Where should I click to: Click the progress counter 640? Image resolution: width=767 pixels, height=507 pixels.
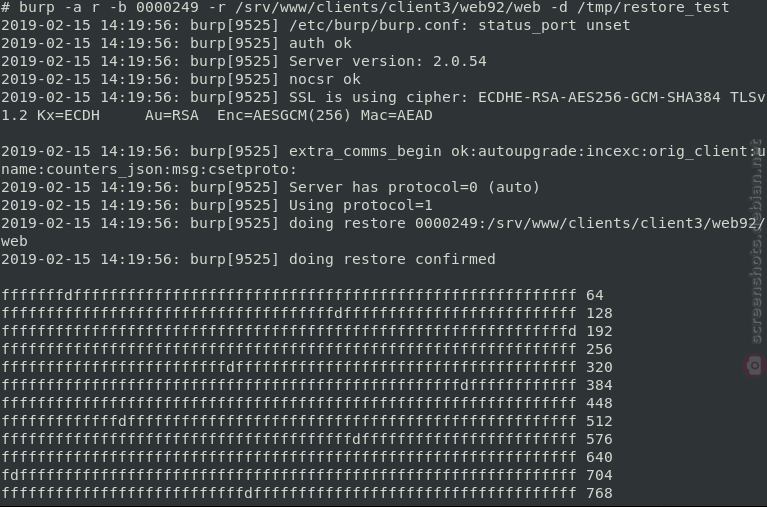coord(599,458)
